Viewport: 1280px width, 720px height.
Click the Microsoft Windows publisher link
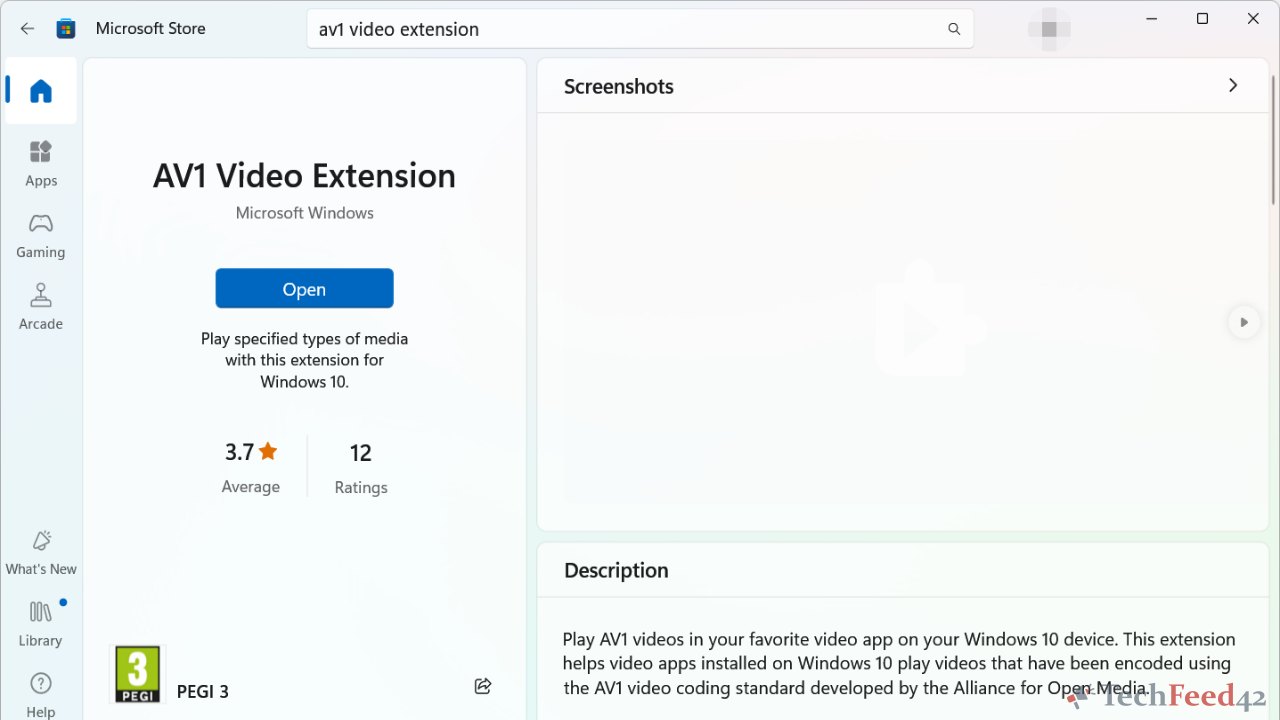point(304,213)
